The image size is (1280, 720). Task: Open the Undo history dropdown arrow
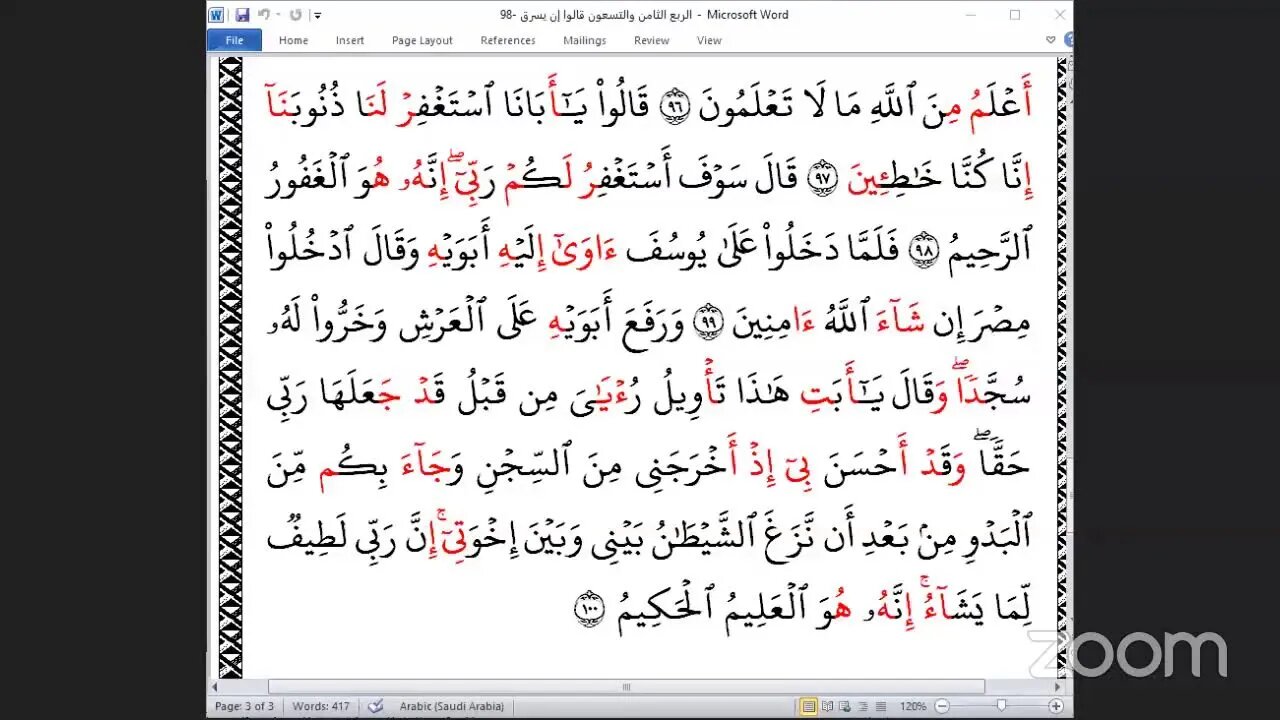pyautogui.click(x=276, y=15)
